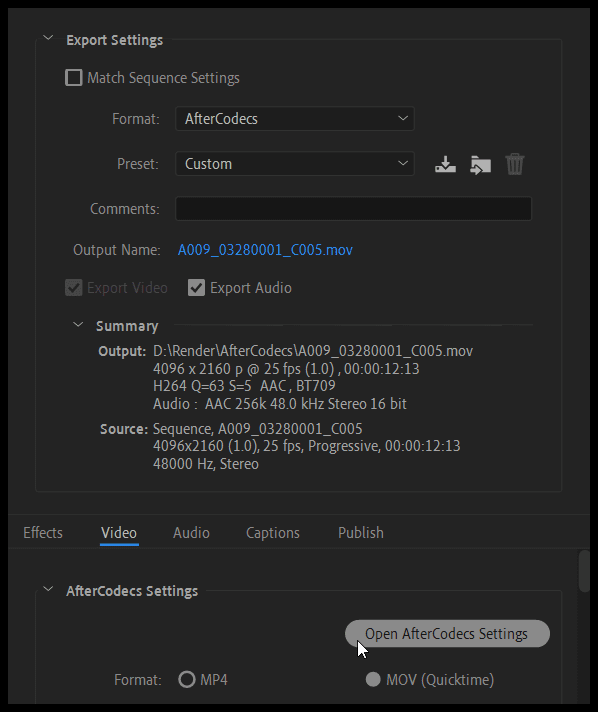This screenshot has height=712, width=598.
Task: Click the Delete Preset trash icon
Action: point(514,164)
